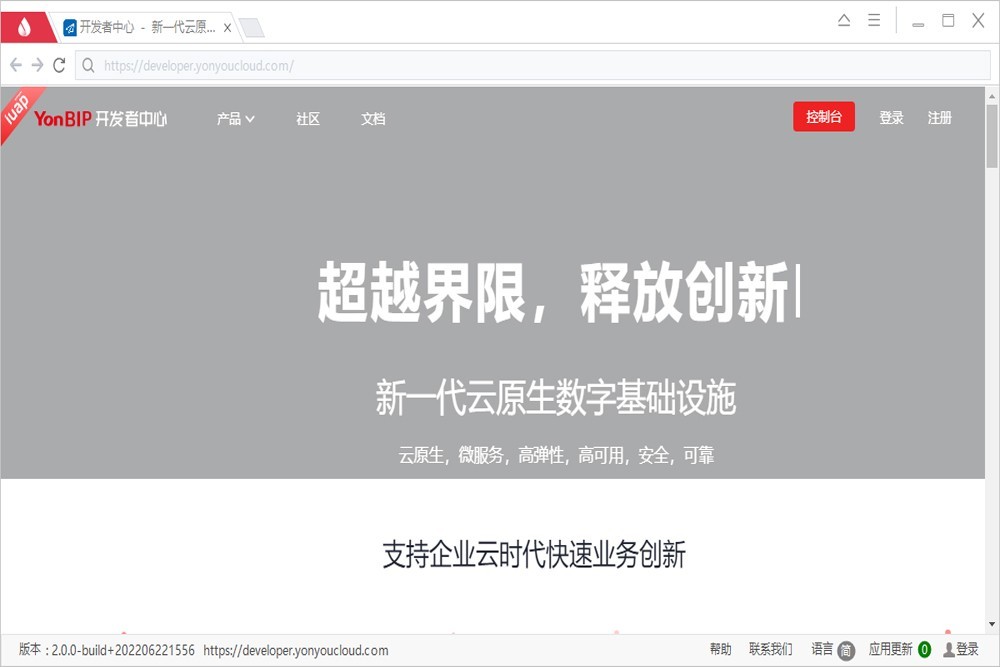Switch to the 开发者中心 browser tab
Image resolution: width=1000 pixels, height=667 pixels.
(140, 27)
